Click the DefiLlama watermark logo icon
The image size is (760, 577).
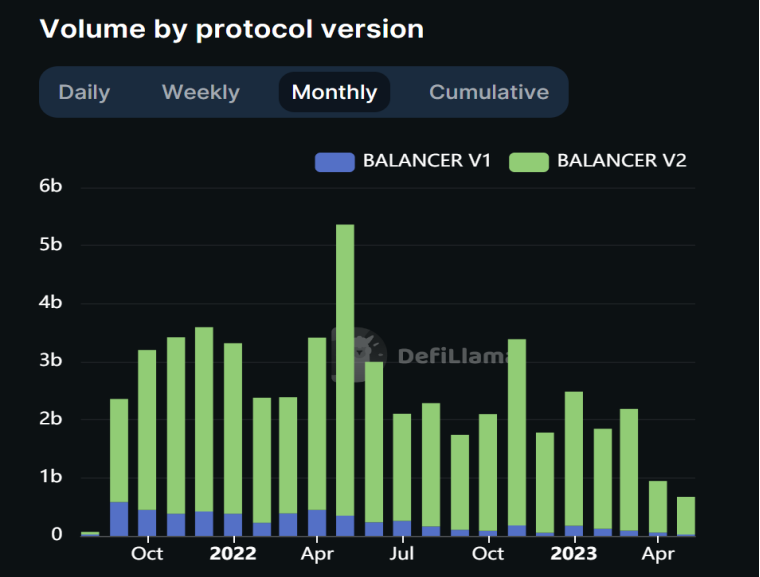[368, 350]
